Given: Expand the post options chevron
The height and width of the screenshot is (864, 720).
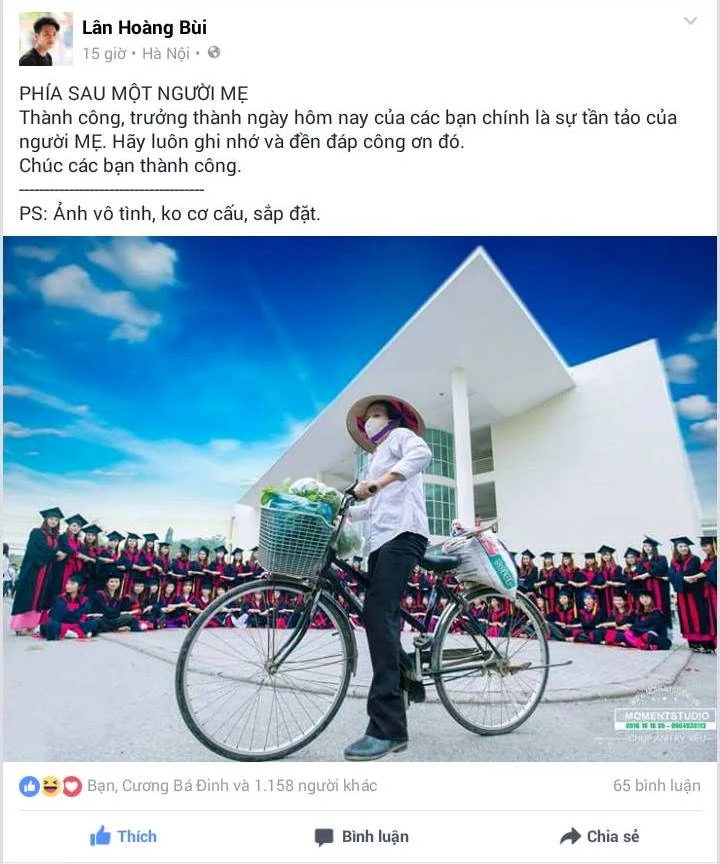Looking at the screenshot, I should (690, 21).
